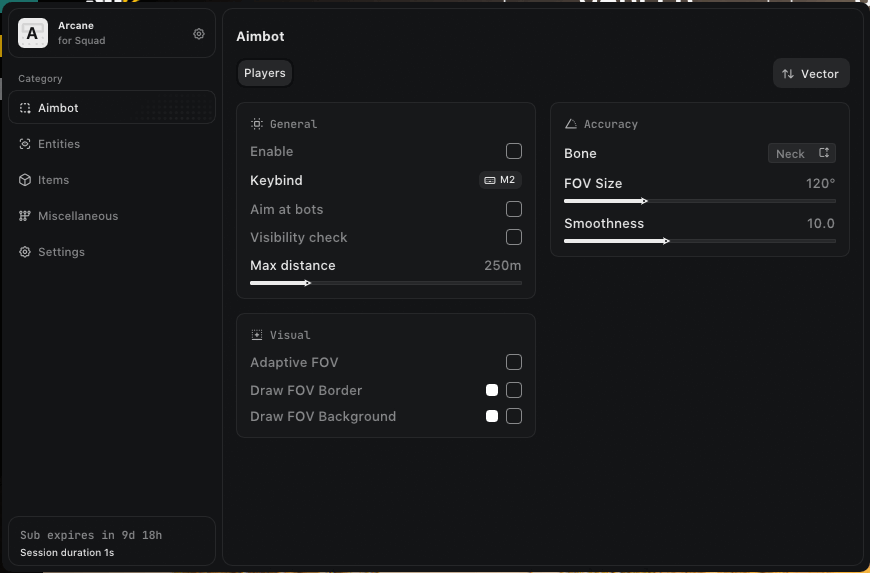Open the Vector mode dropdown

point(811,74)
